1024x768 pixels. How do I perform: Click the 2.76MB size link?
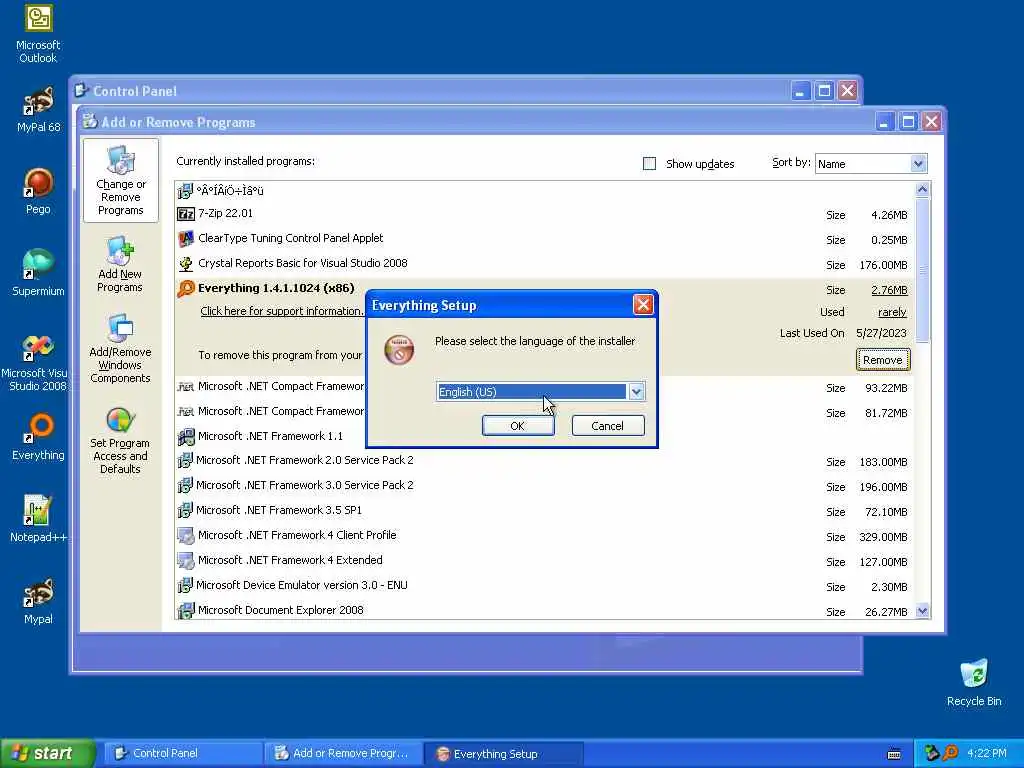[889, 290]
